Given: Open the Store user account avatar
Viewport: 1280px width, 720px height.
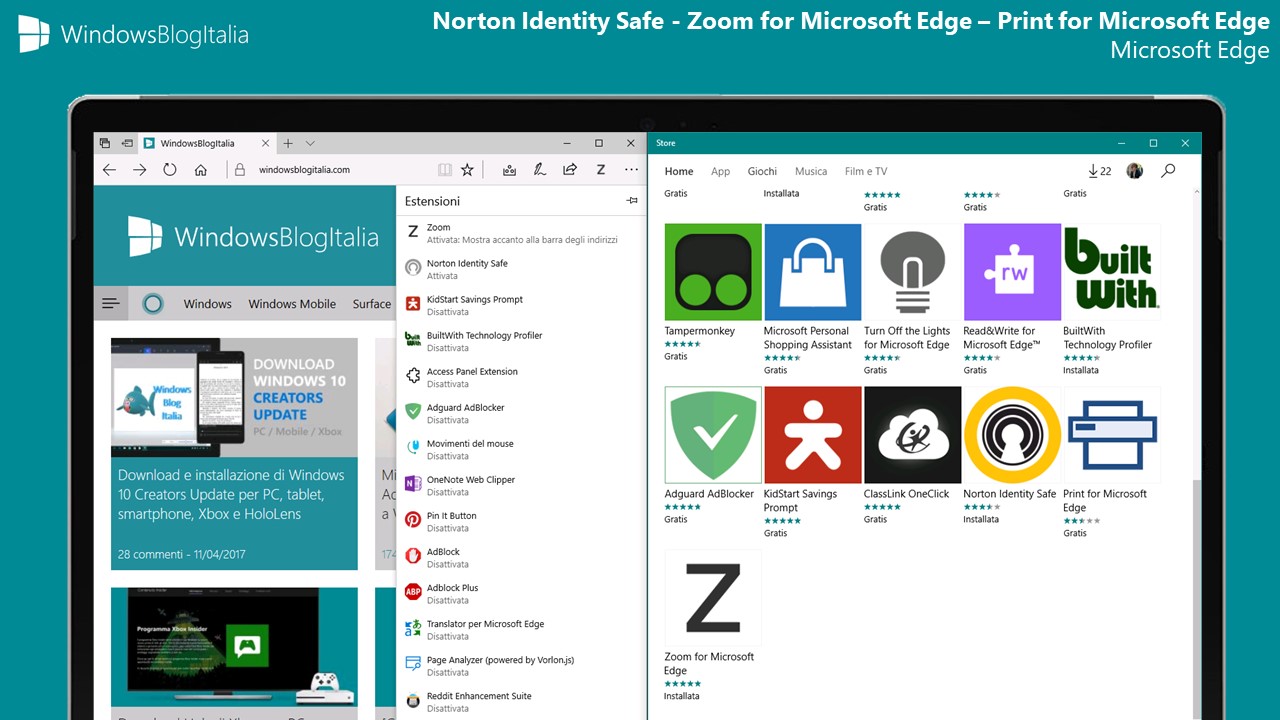Looking at the screenshot, I should 1134,171.
